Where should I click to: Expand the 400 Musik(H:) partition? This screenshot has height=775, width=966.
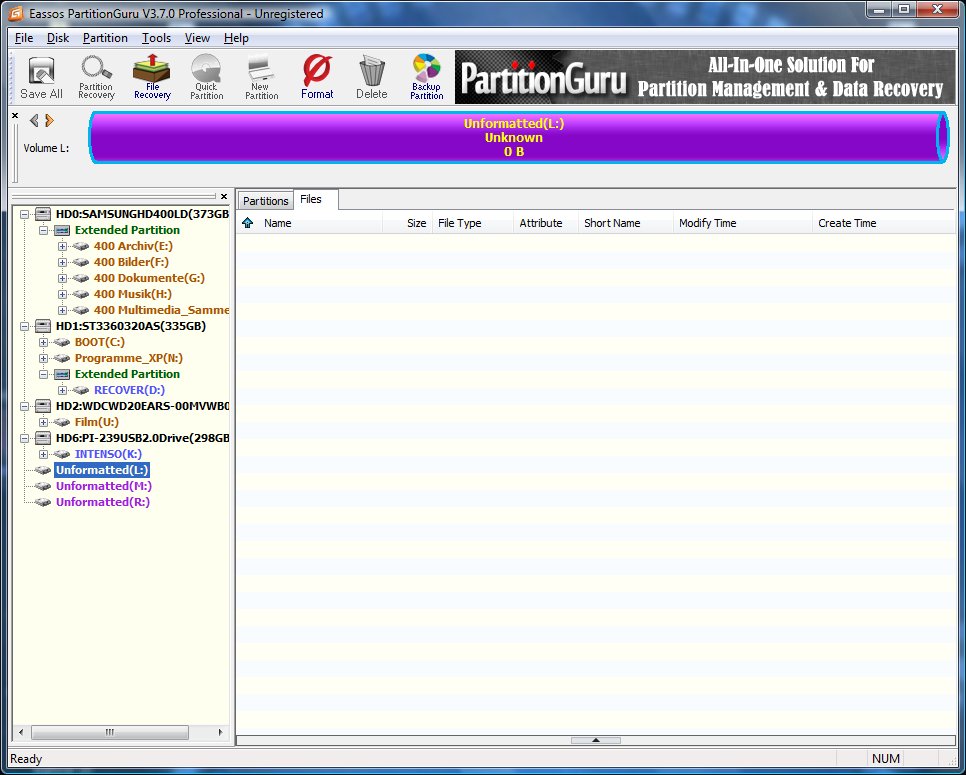62,294
